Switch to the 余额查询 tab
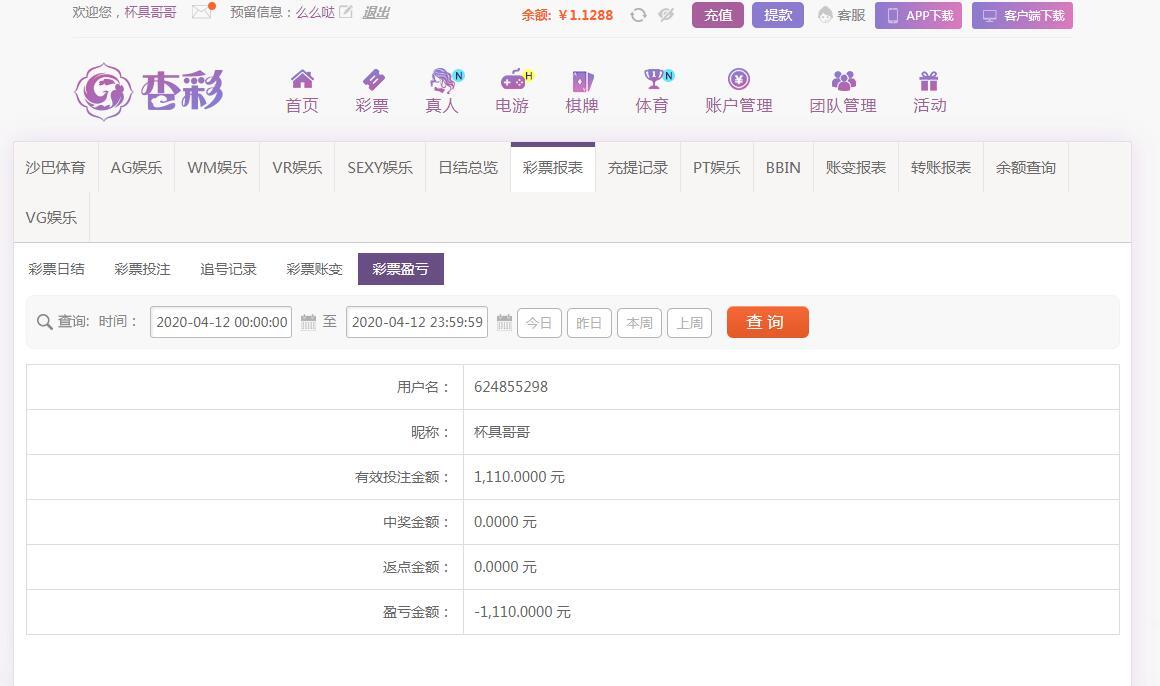1160x686 pixels. pos(1025,168)
